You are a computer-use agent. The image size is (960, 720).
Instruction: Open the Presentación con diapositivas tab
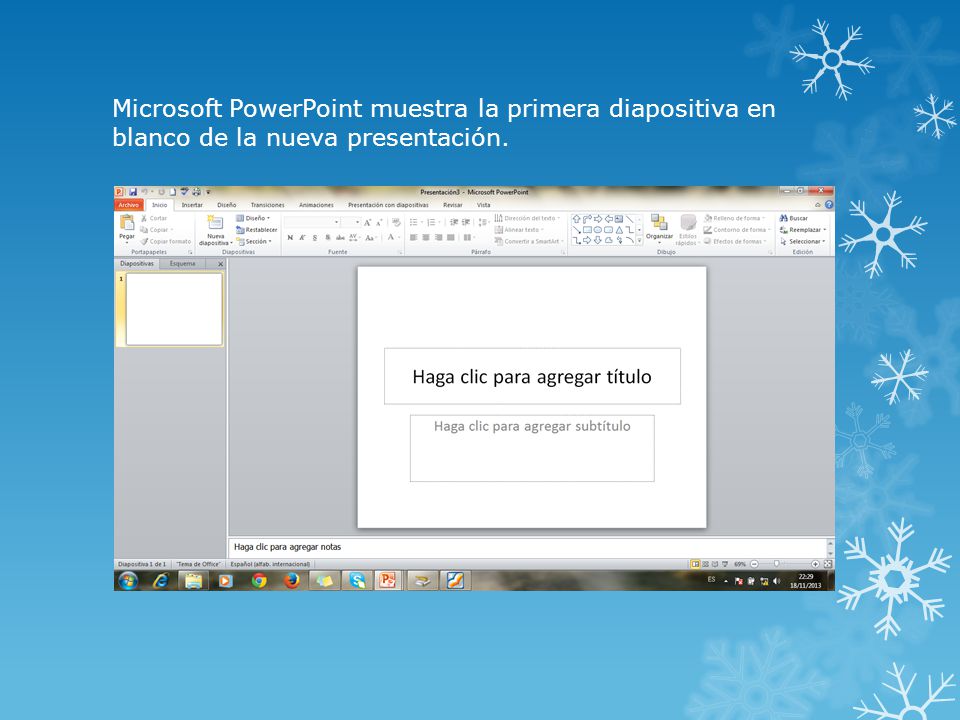click(x=388, y=205)
